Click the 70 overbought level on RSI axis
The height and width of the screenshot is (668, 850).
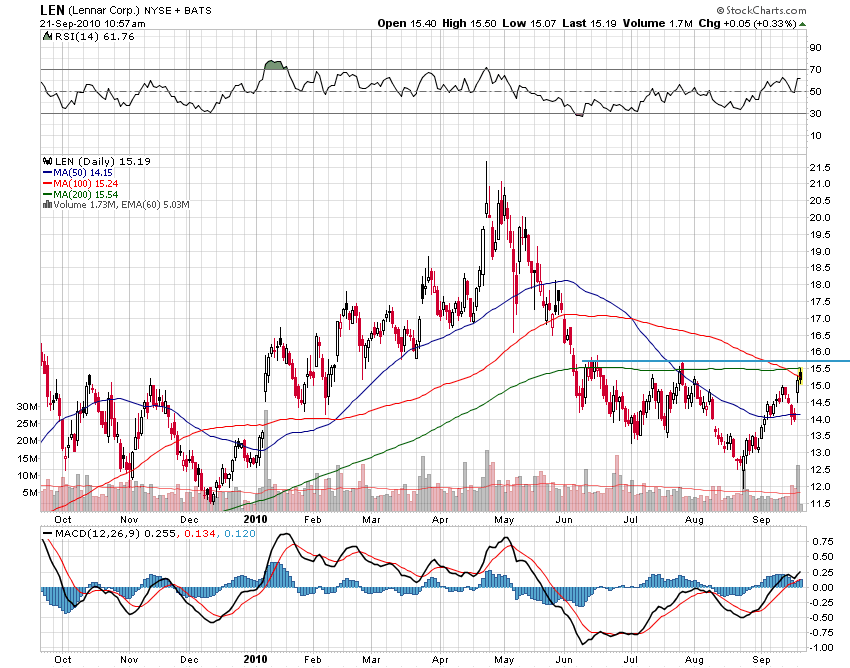815,69
